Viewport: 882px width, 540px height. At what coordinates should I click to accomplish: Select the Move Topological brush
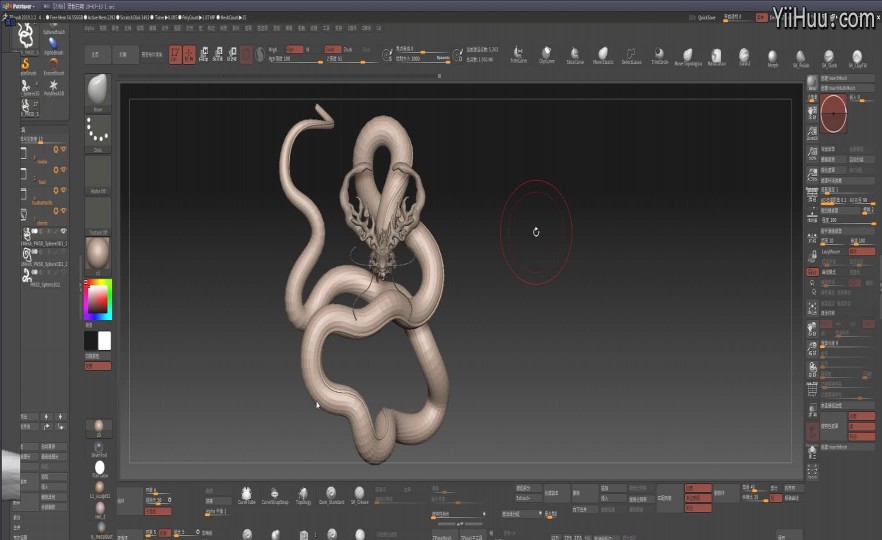point(687,55)
